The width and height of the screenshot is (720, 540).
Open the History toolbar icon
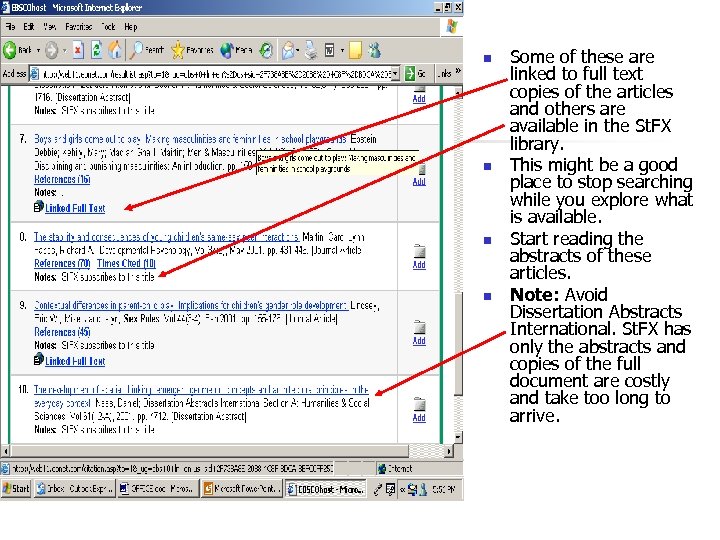(x=266, y=50)
